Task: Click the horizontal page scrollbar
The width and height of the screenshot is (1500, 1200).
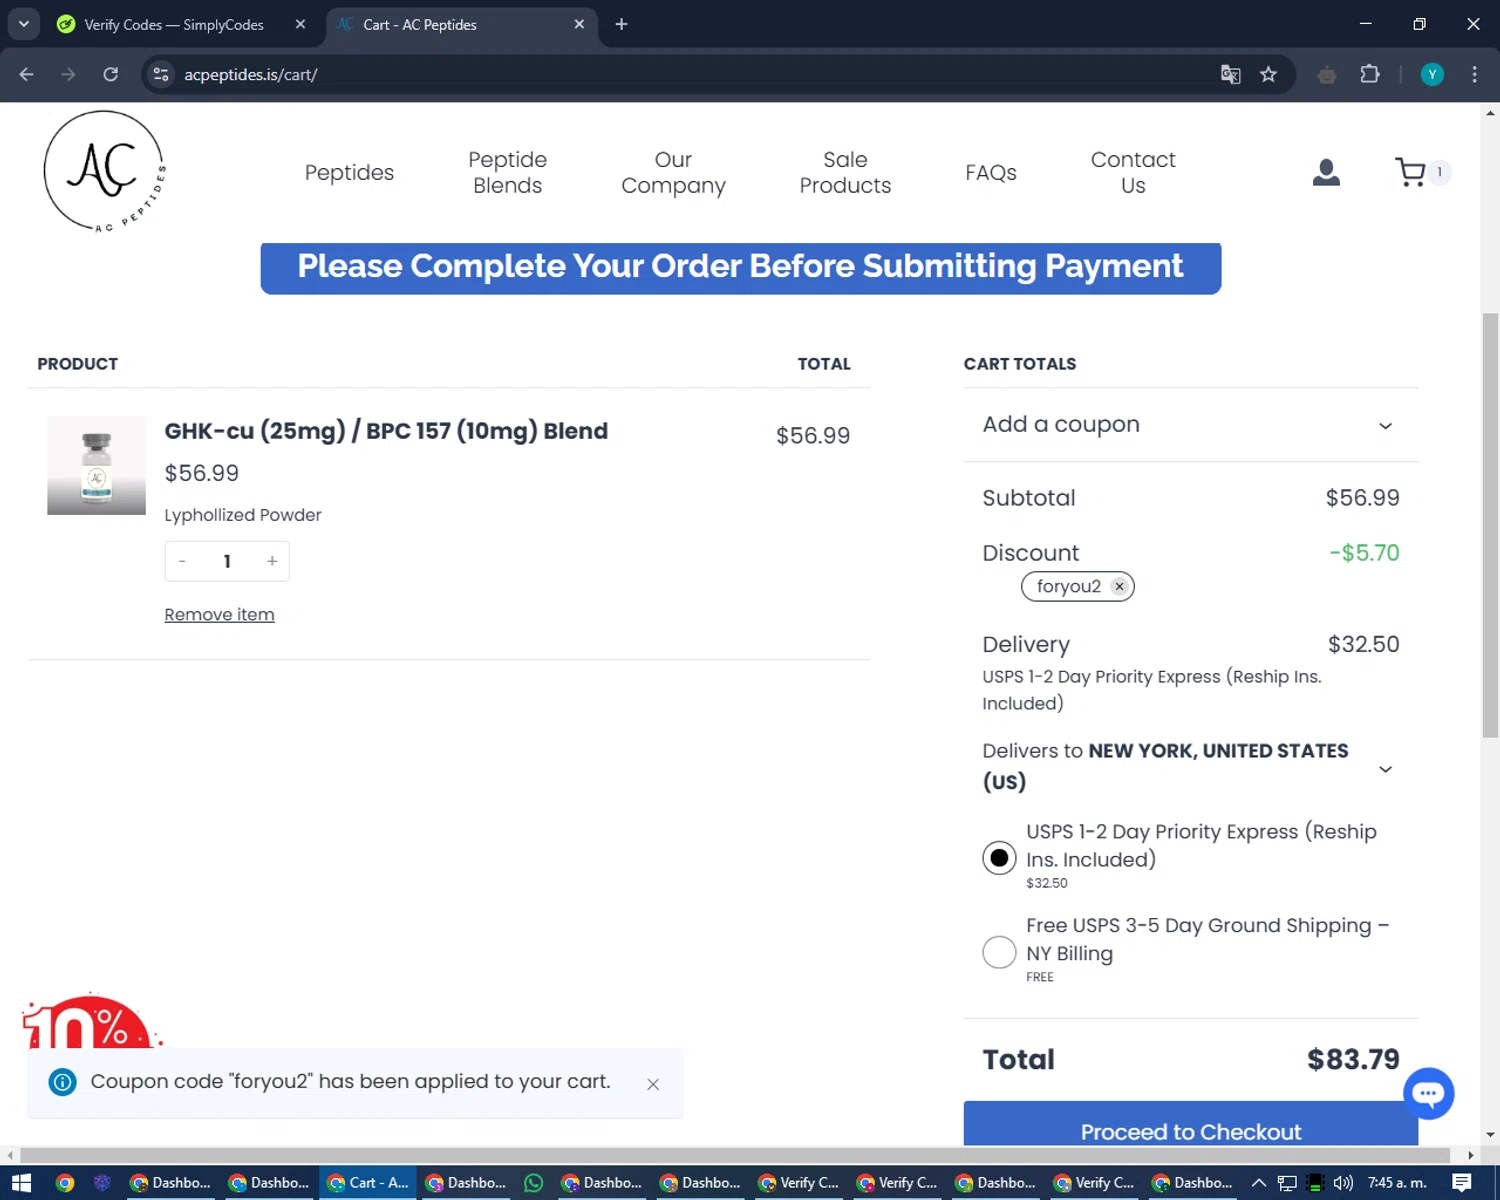Action: coord(735,1155)
